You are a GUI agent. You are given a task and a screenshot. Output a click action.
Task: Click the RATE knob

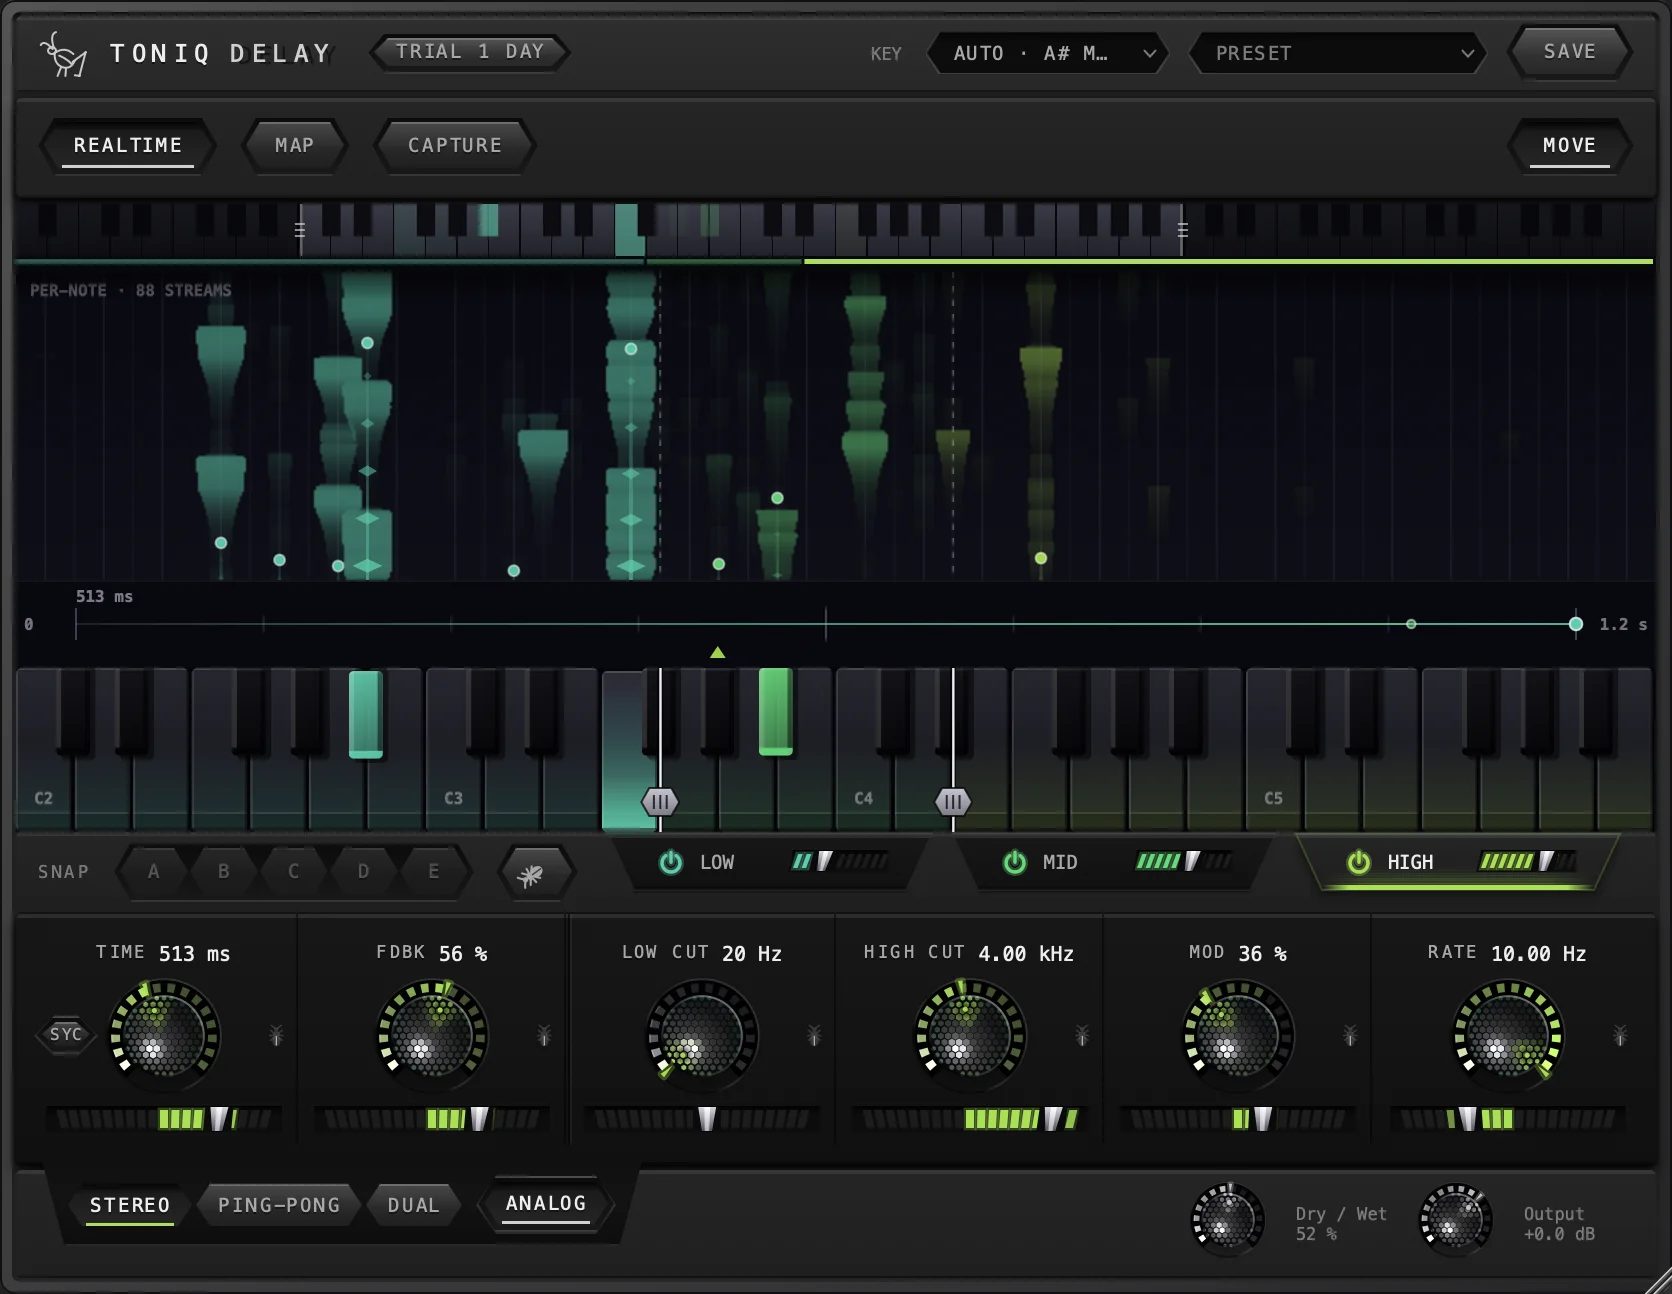tap(1507, 1035)
